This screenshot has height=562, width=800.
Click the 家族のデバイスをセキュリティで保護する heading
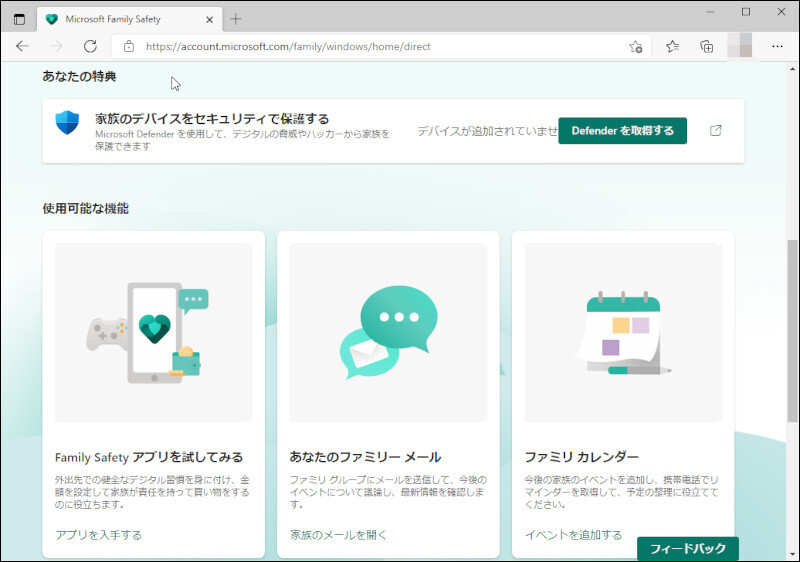212,119
